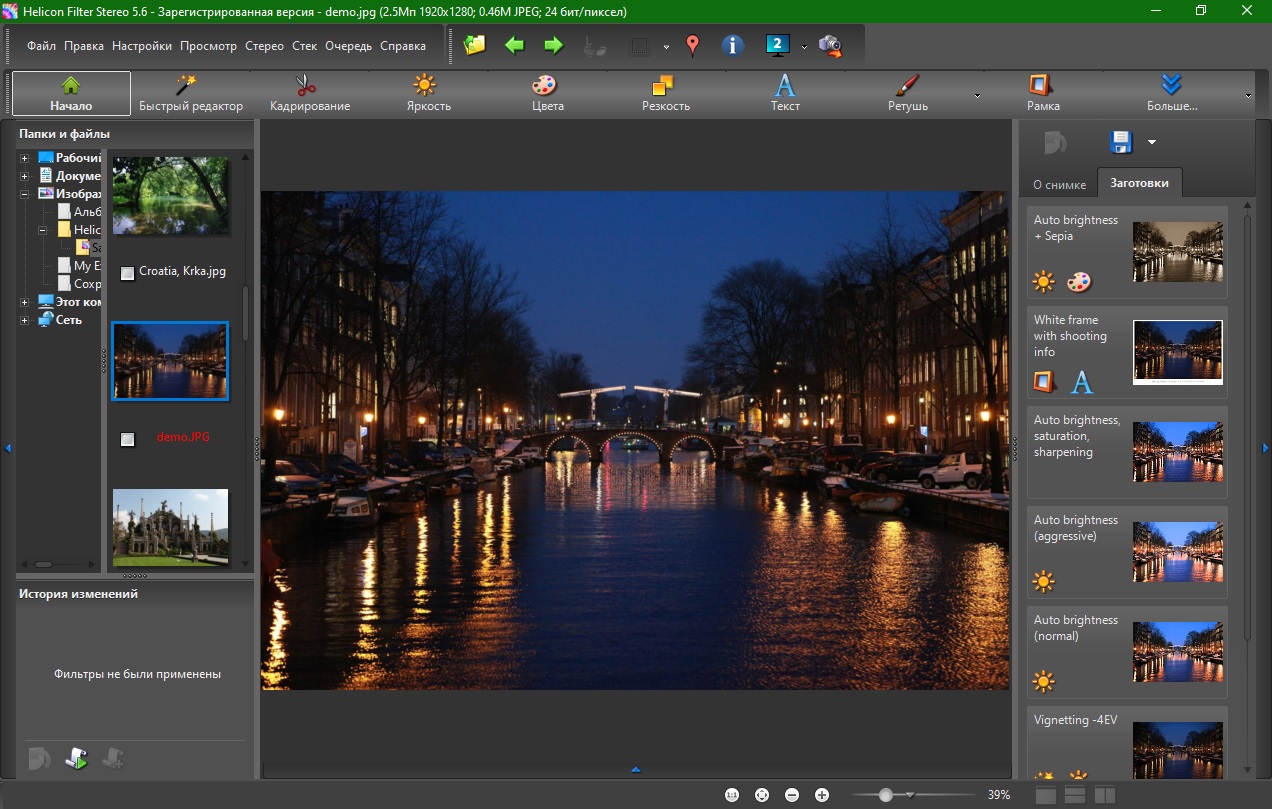
Task: Apply Auto brightness, saturation, sharpening preset
Action: (1127, 452)
